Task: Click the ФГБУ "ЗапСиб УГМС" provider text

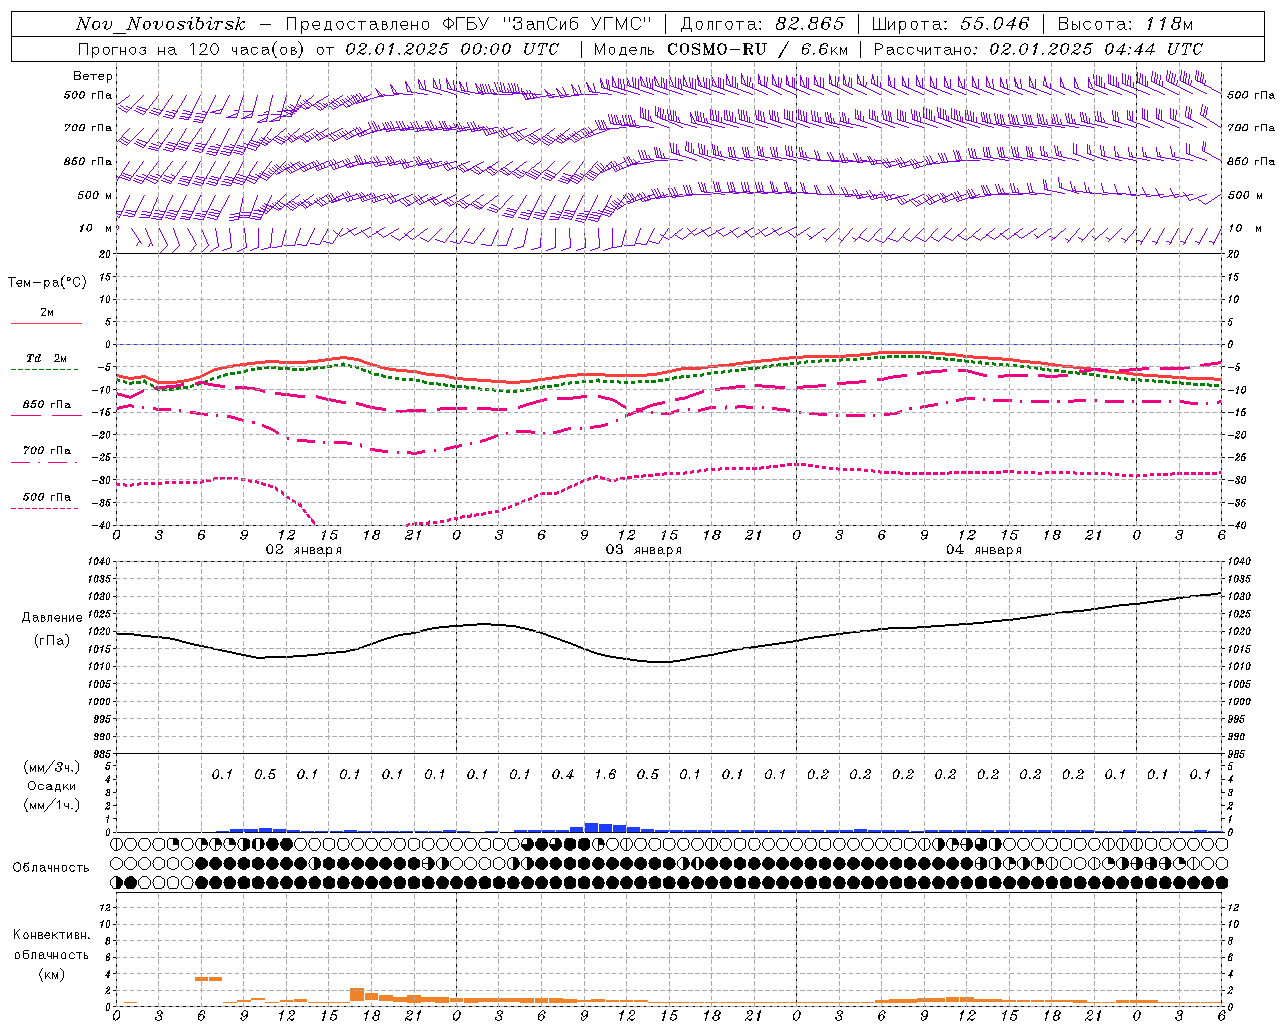Action: [547, 24]
